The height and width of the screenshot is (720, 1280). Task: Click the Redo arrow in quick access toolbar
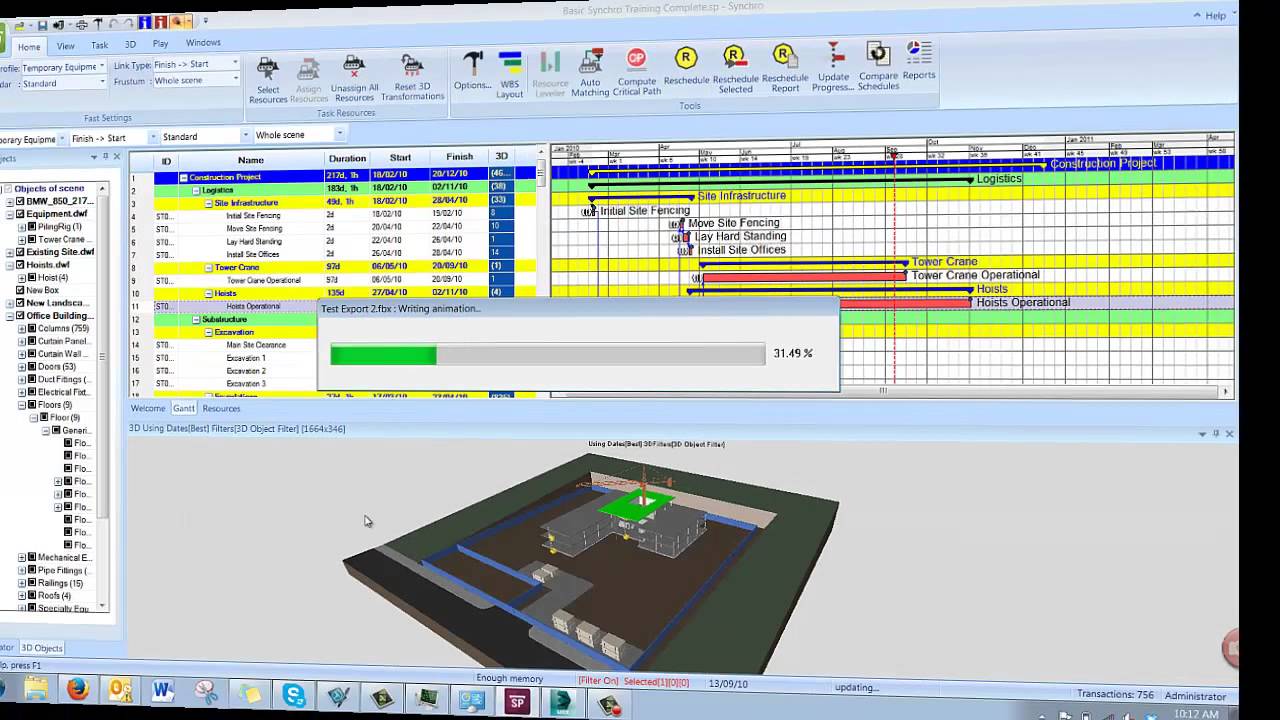tap(130, 22)
